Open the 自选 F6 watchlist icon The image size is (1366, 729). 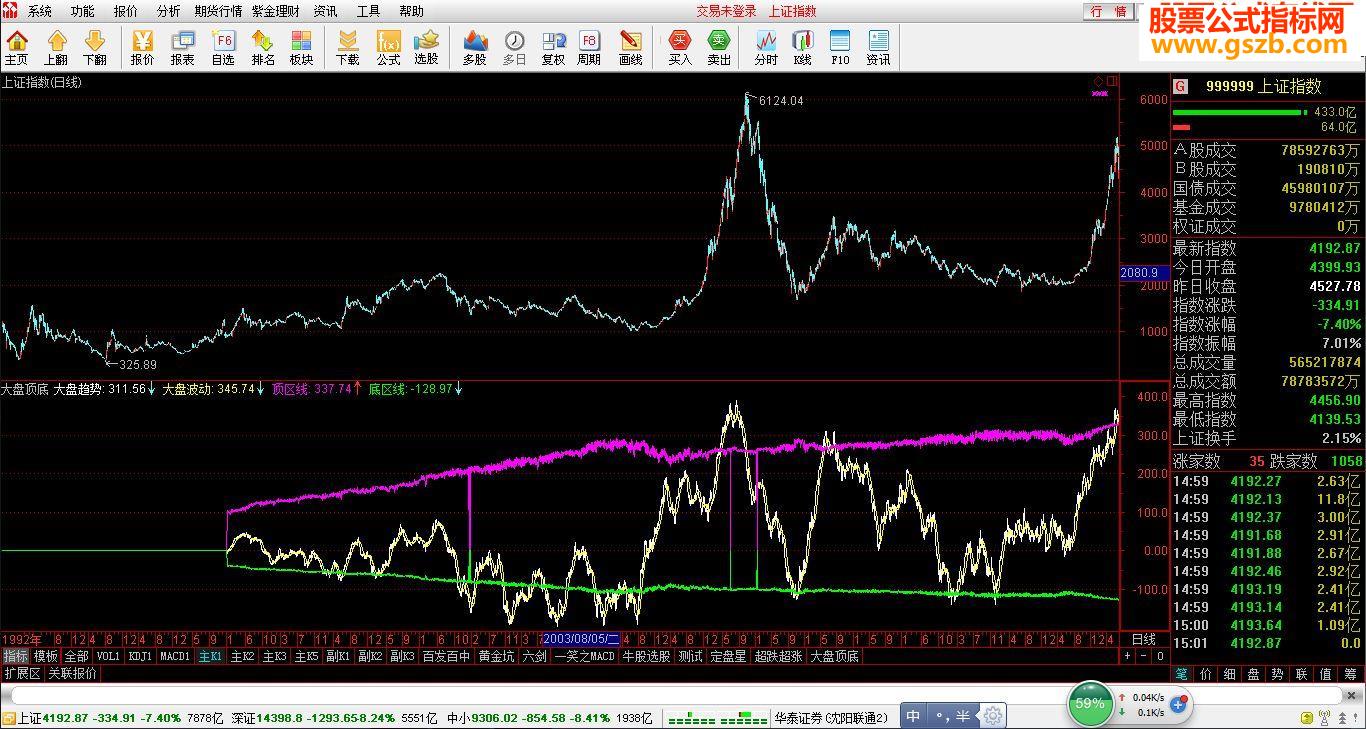coord(223,47)
